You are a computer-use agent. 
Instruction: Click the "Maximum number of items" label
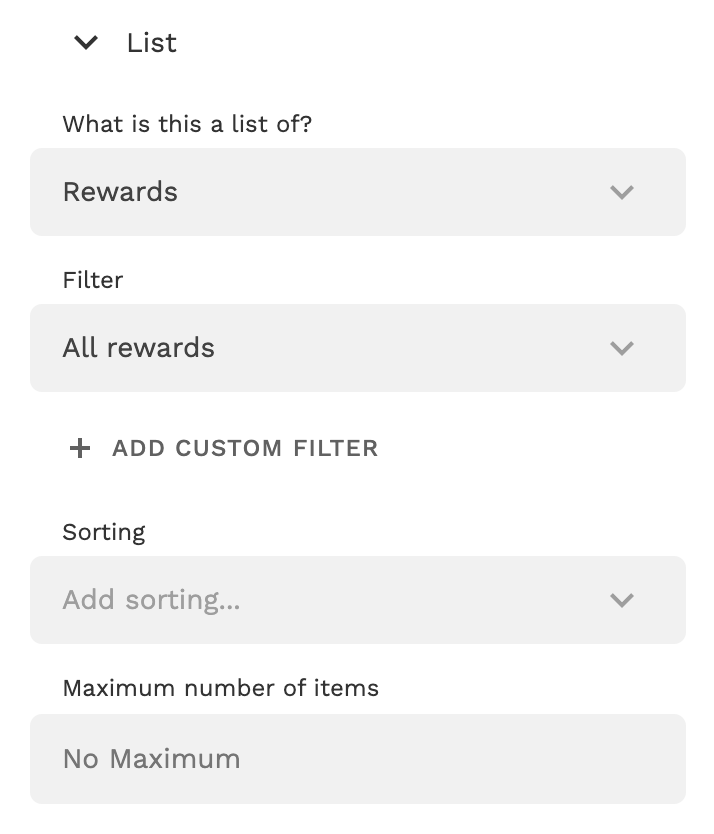221,688
